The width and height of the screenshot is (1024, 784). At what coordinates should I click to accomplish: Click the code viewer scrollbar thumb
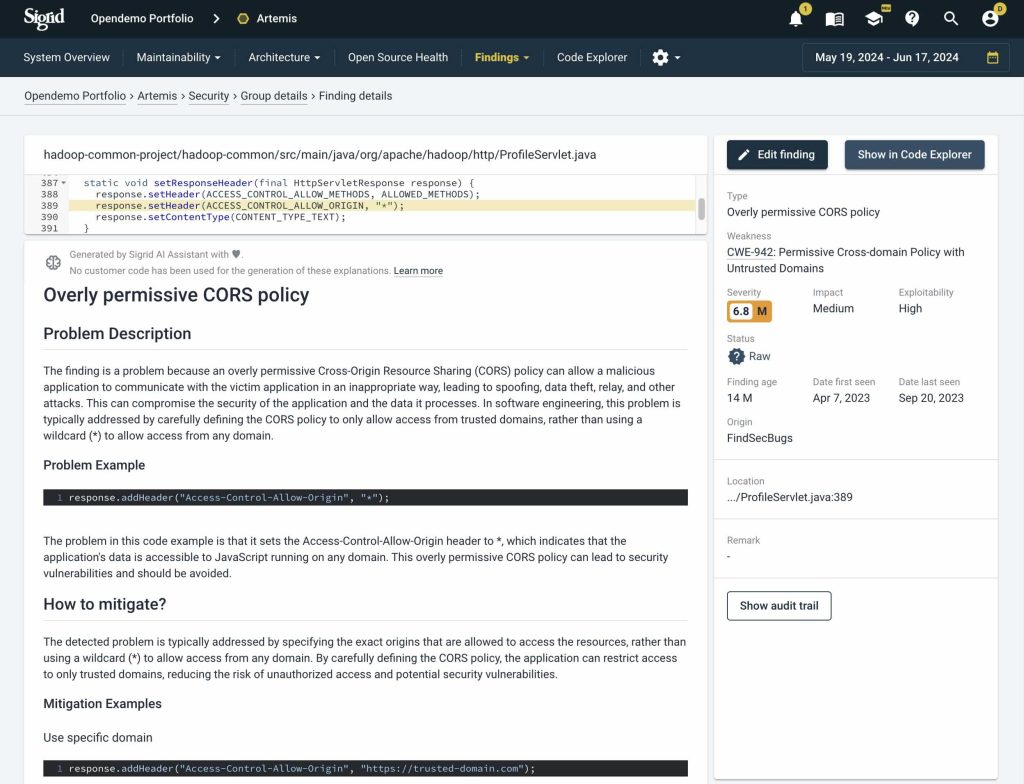[x=701, y=209]
